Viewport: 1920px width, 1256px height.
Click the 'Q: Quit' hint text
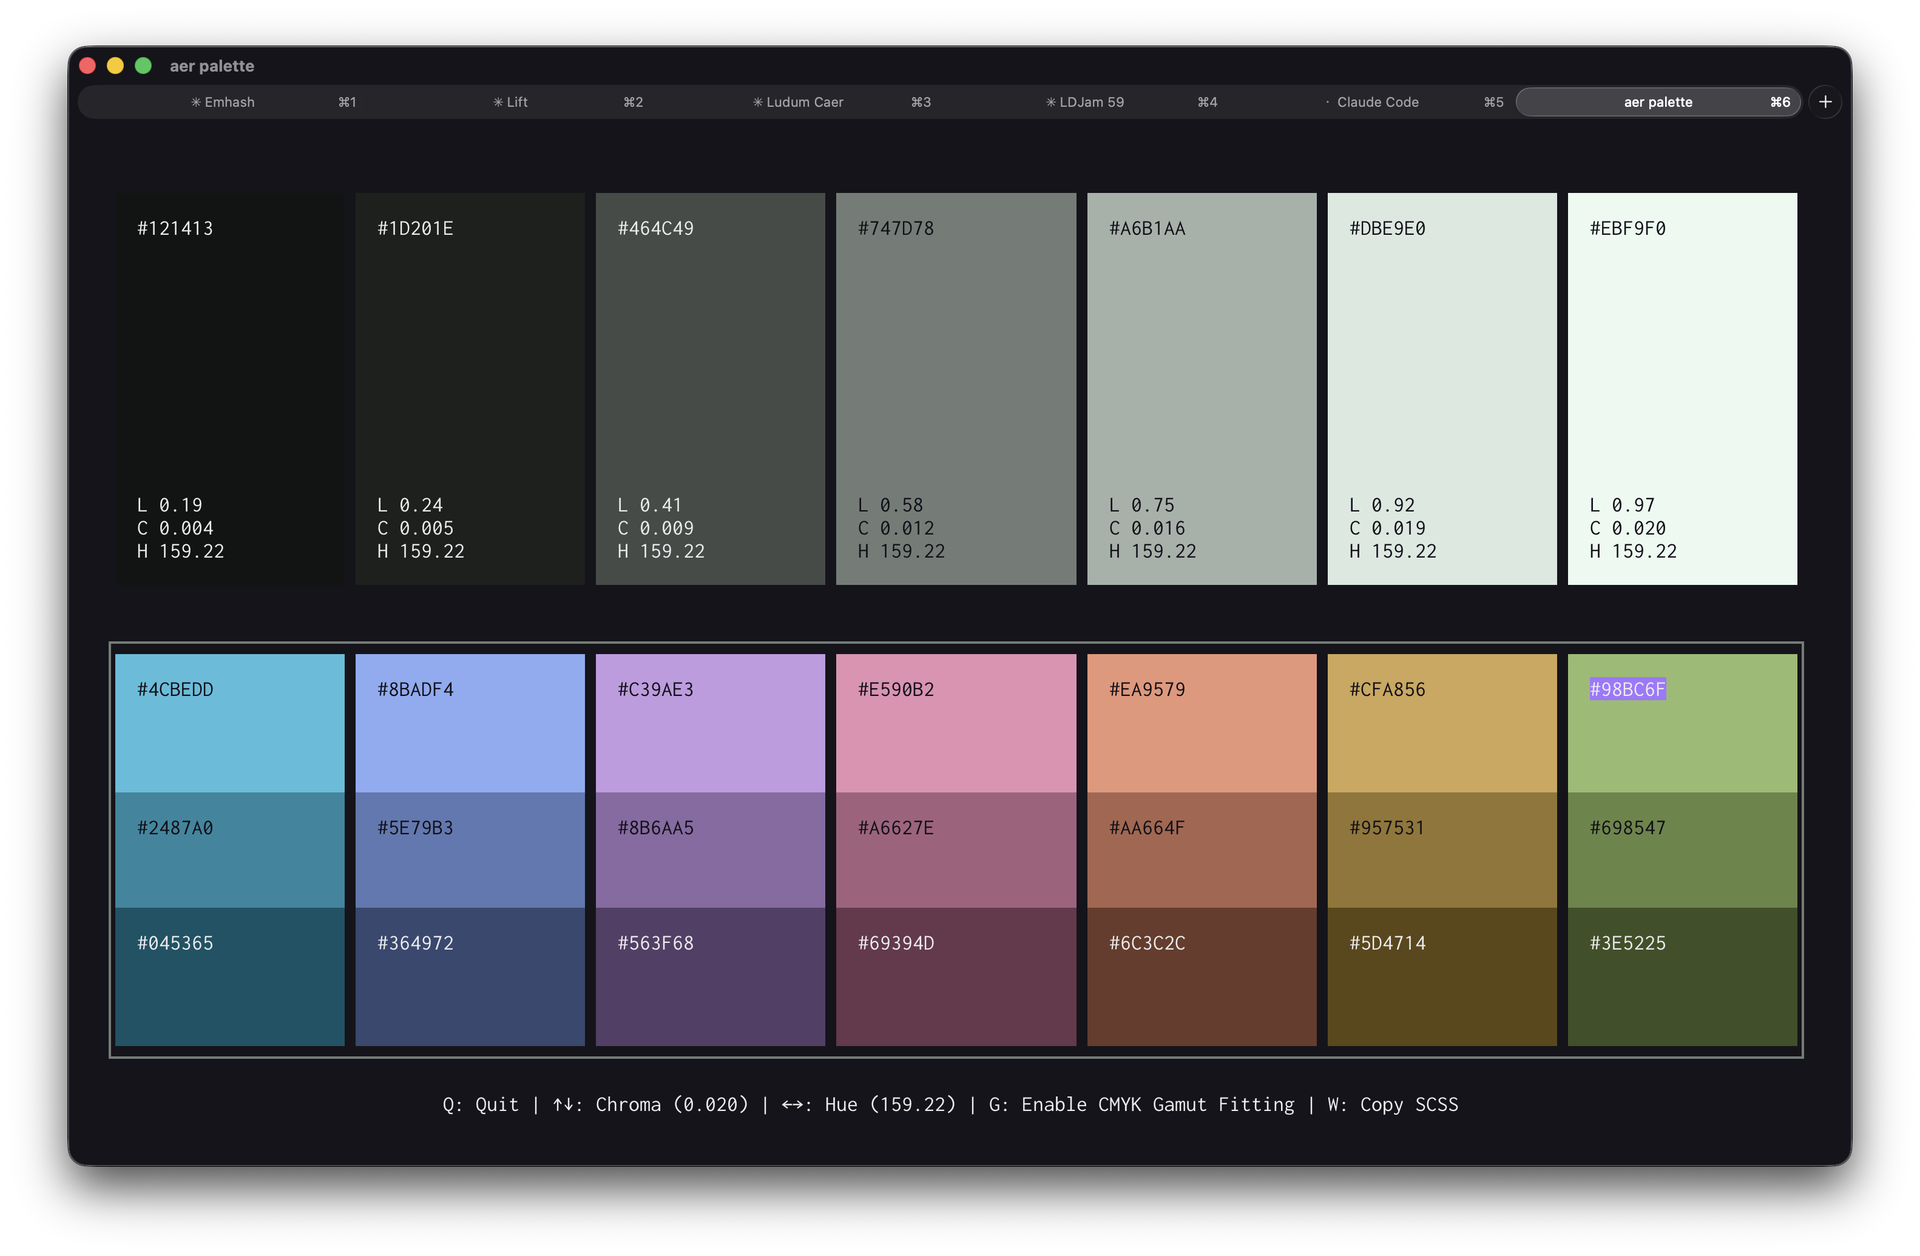pyautogui.click(x=481, y=1104)
